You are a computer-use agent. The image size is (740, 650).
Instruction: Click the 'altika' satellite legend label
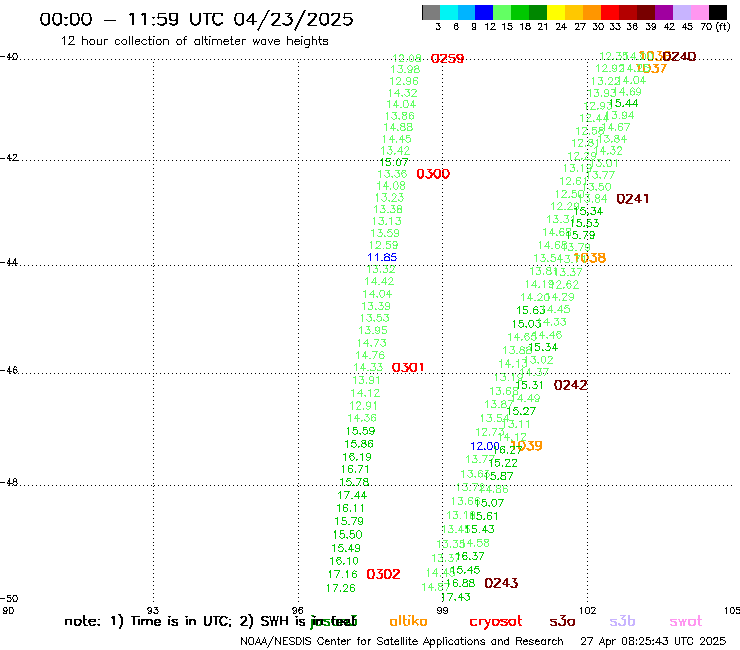409,621
